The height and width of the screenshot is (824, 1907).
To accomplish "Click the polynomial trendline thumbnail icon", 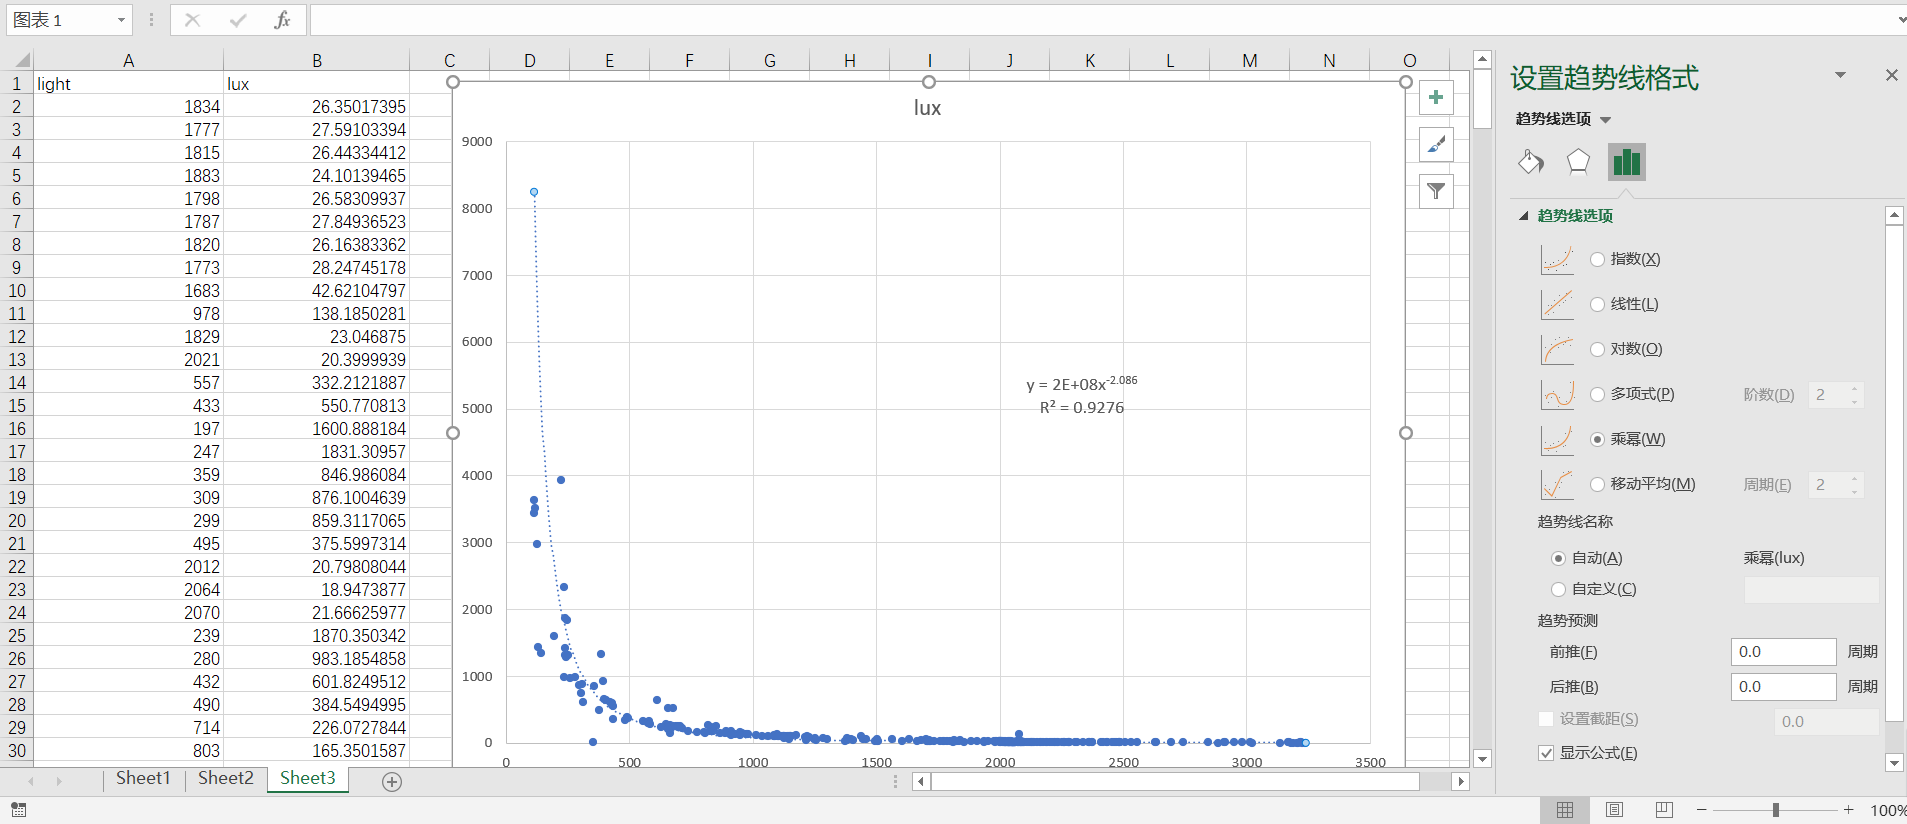I will (x=1557, y=394).
